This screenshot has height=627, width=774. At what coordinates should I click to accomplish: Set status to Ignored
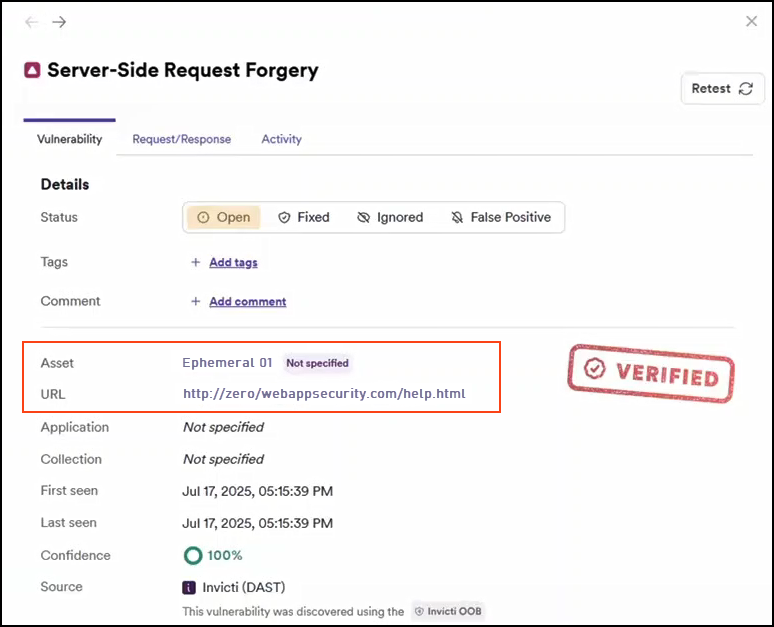click(390, 217)
